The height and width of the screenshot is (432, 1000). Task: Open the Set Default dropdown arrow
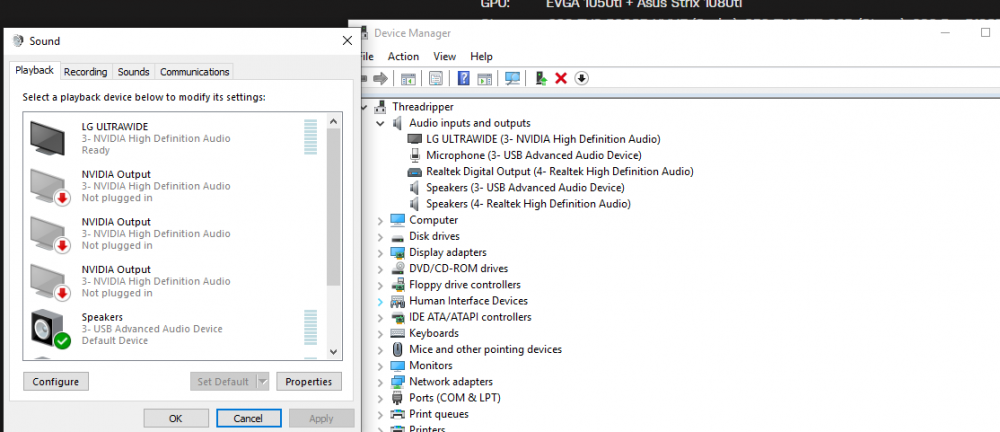coord(263,382)
